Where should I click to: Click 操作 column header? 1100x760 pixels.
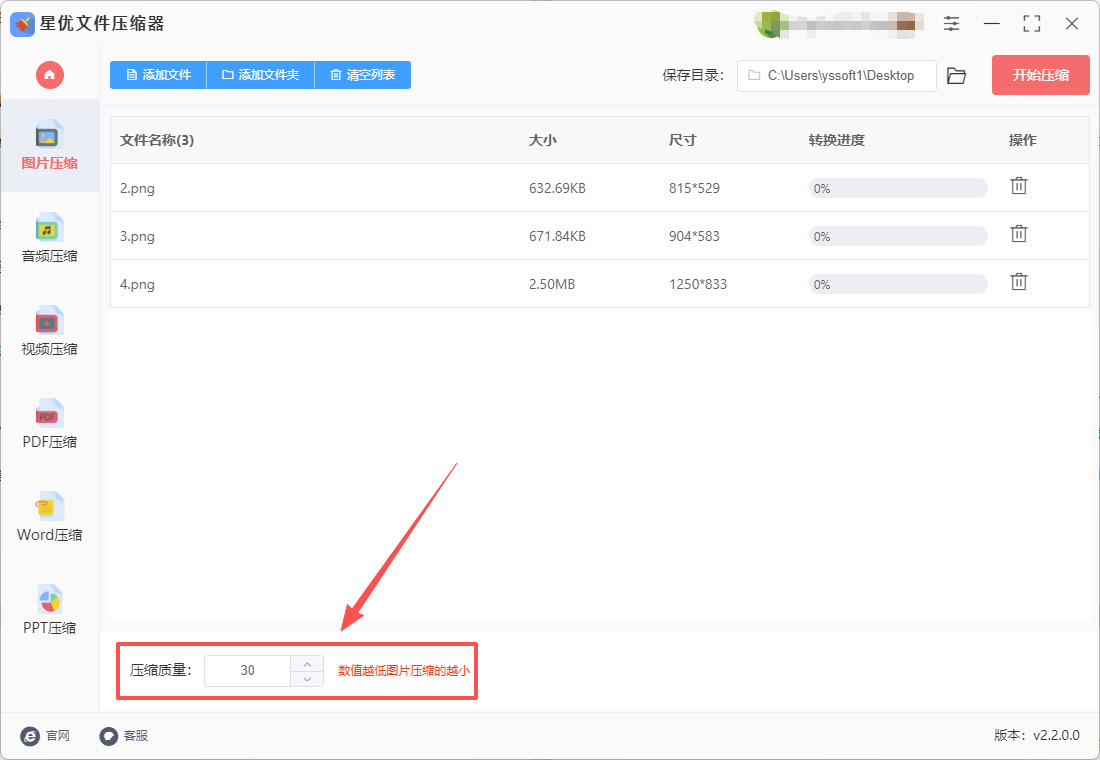[1023, 140]
